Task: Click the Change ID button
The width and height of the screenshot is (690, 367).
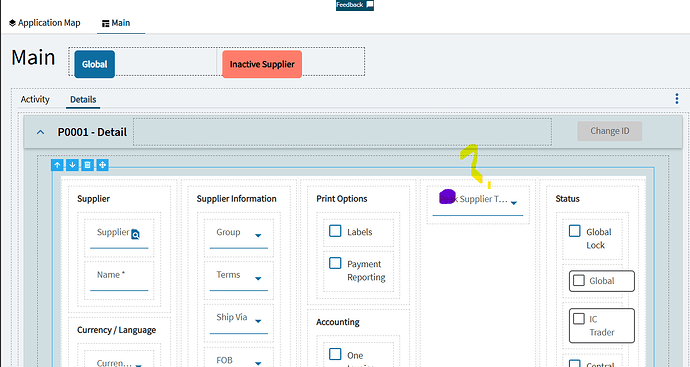Action: coord(609,131)
